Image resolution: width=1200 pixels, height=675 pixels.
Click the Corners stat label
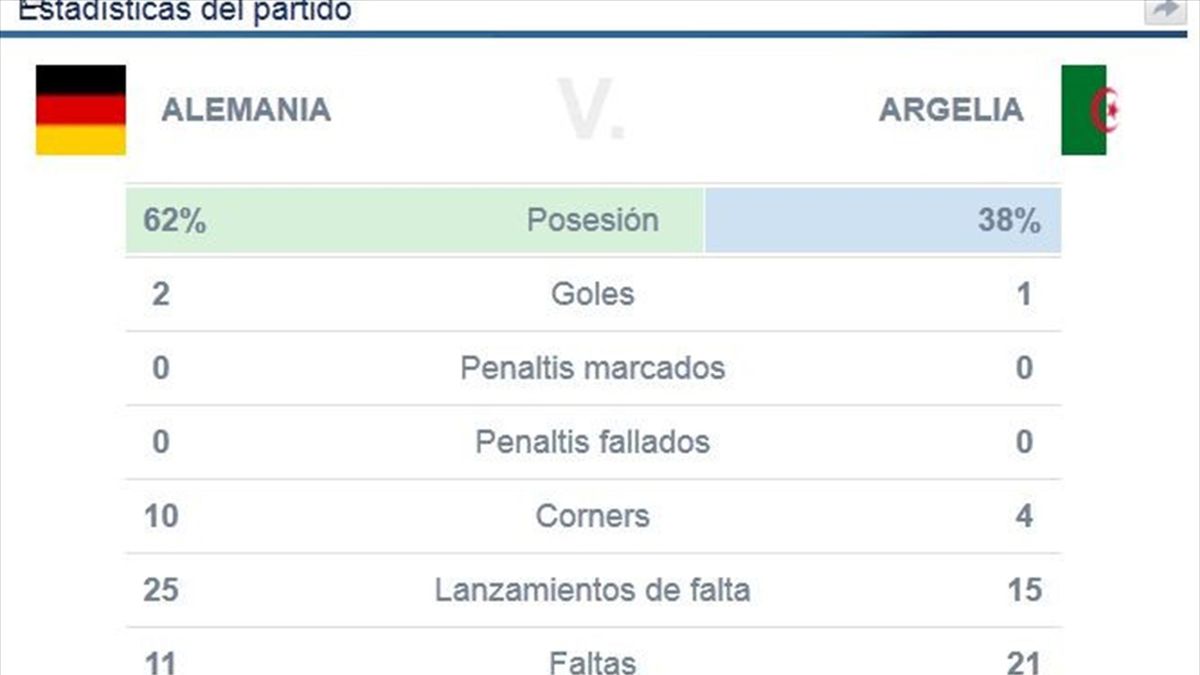click(x=592, y=516)
